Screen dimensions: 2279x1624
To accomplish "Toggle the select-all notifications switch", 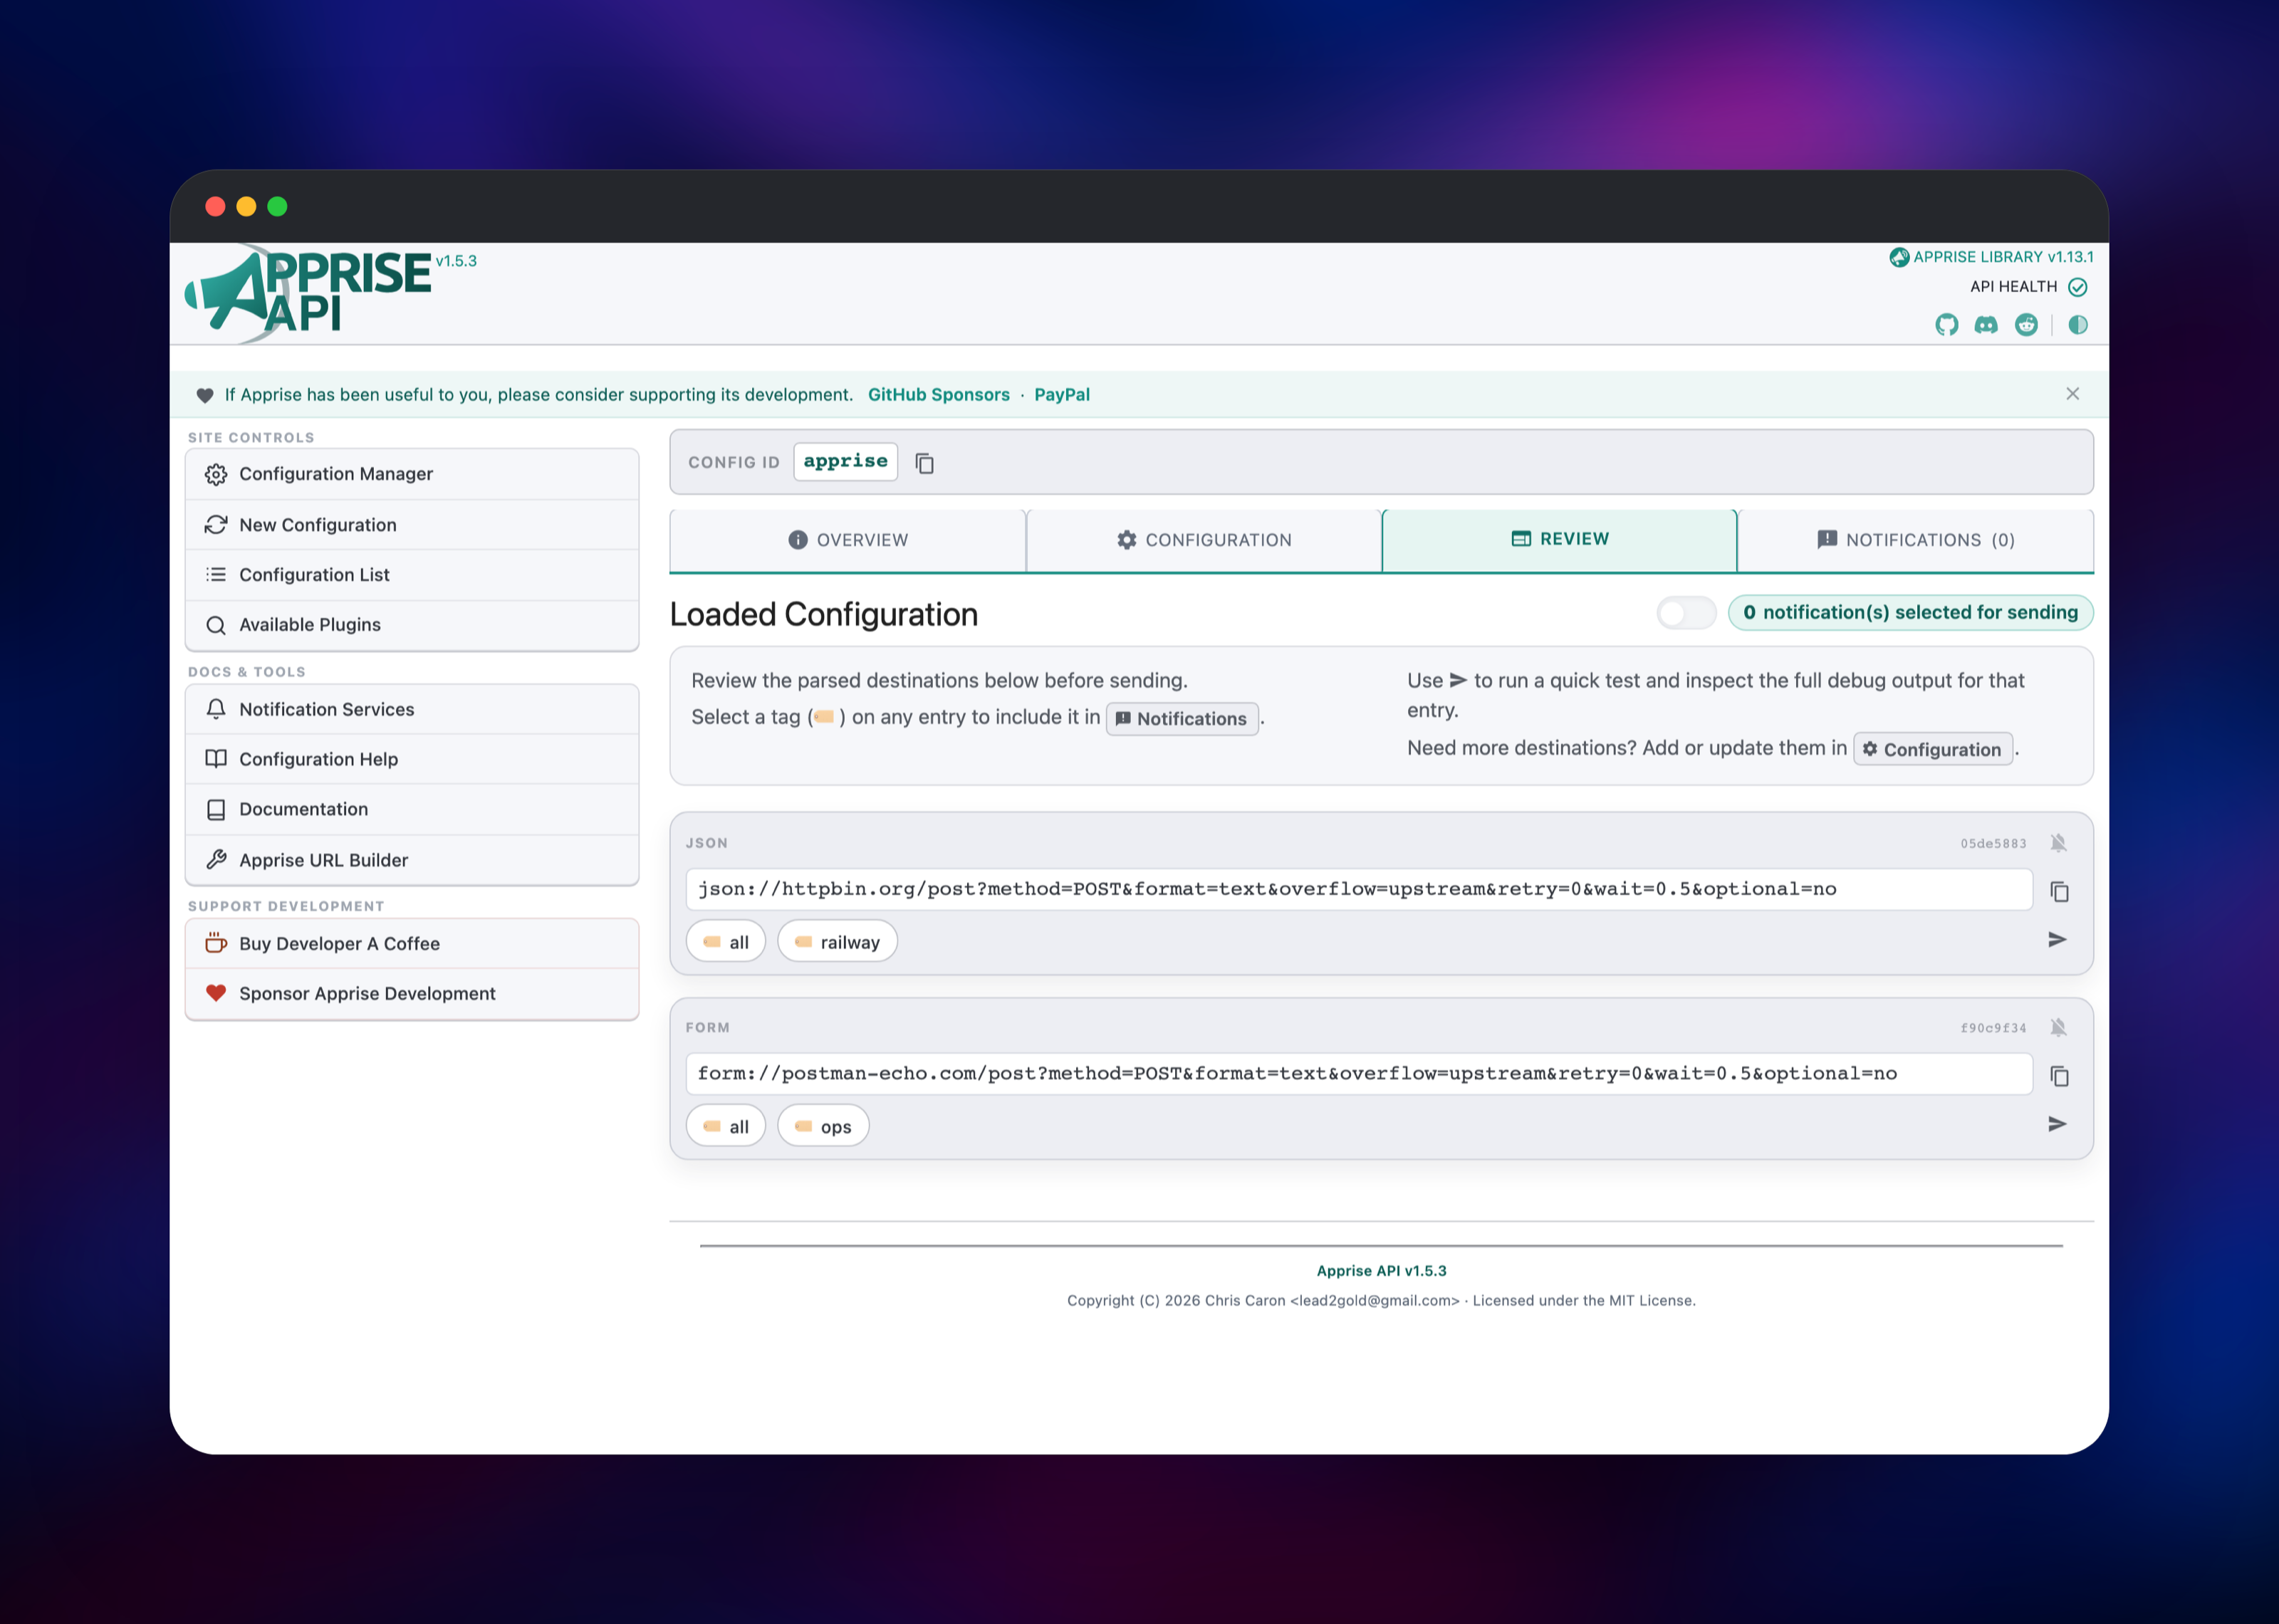I will (x=1686, y=613).
